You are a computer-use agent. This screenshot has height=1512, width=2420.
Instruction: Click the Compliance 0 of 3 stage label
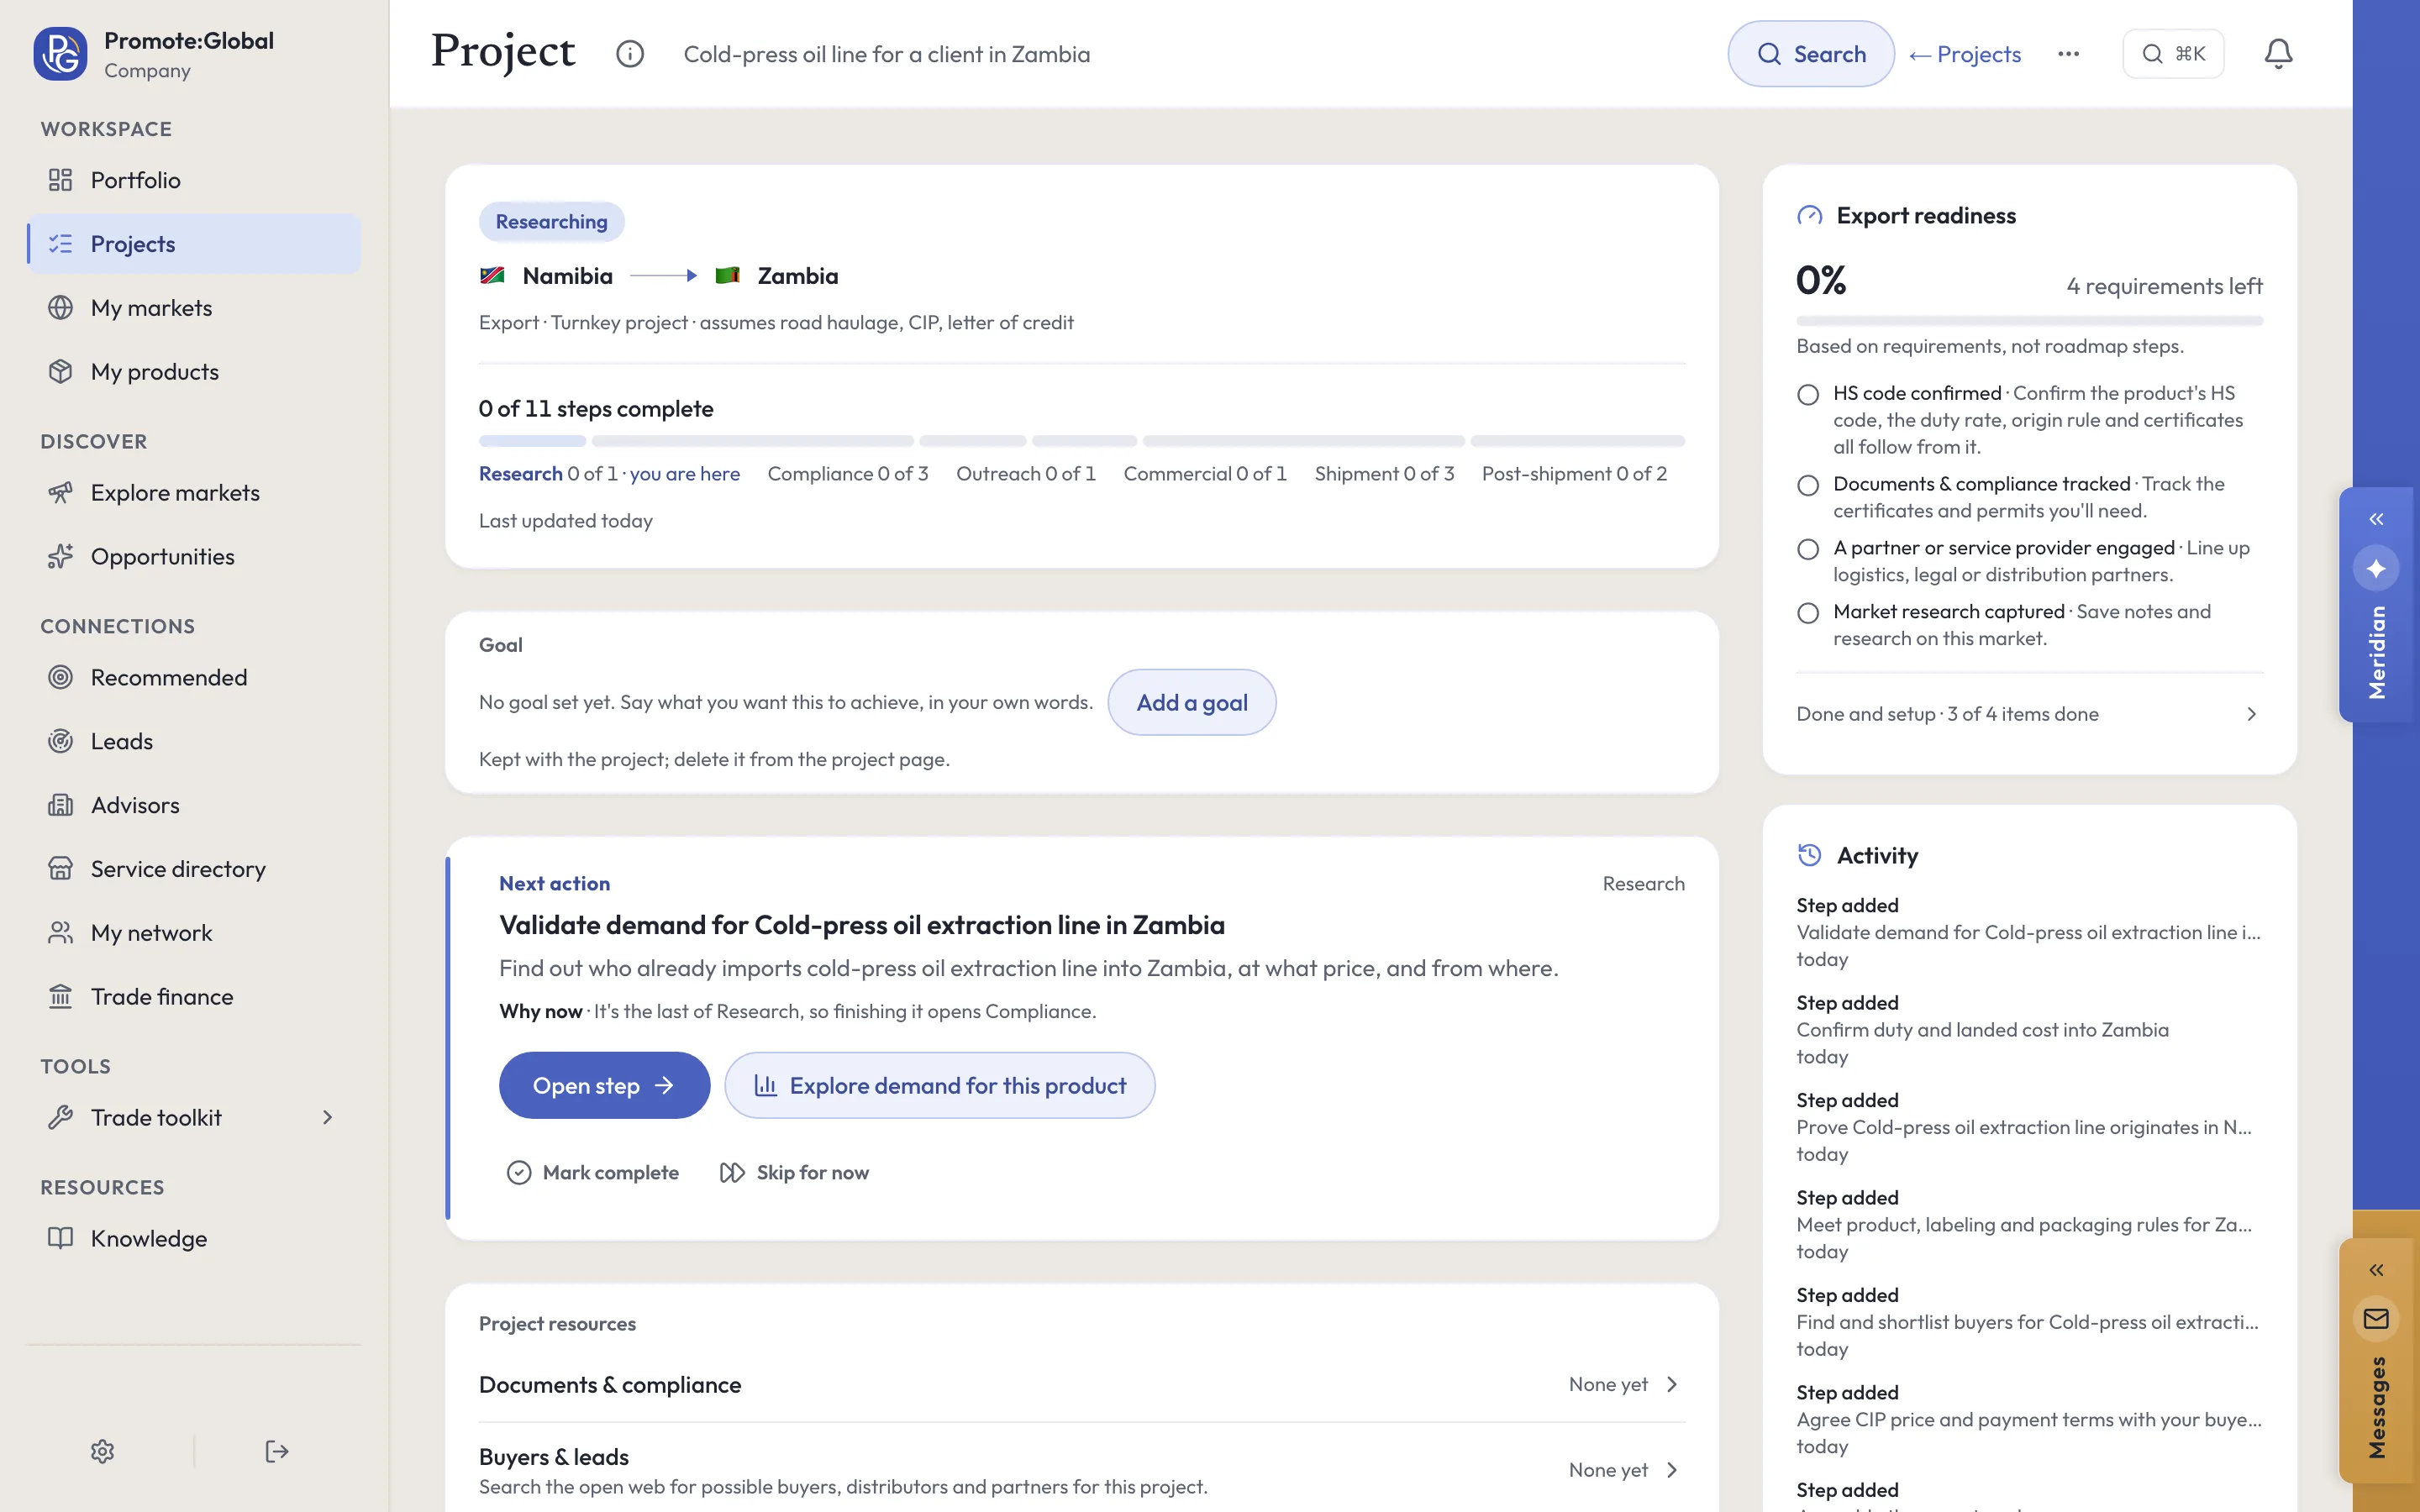tap(847, 474)
